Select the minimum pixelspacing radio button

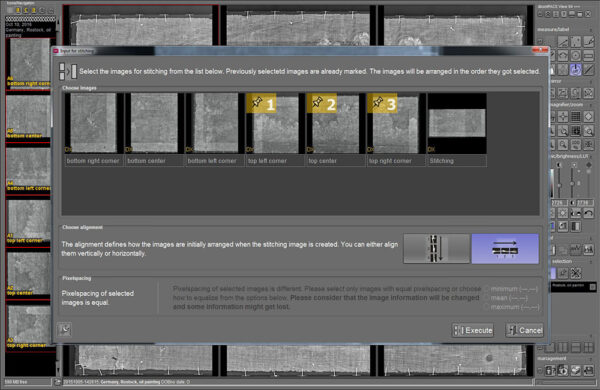tap(487, 289)
